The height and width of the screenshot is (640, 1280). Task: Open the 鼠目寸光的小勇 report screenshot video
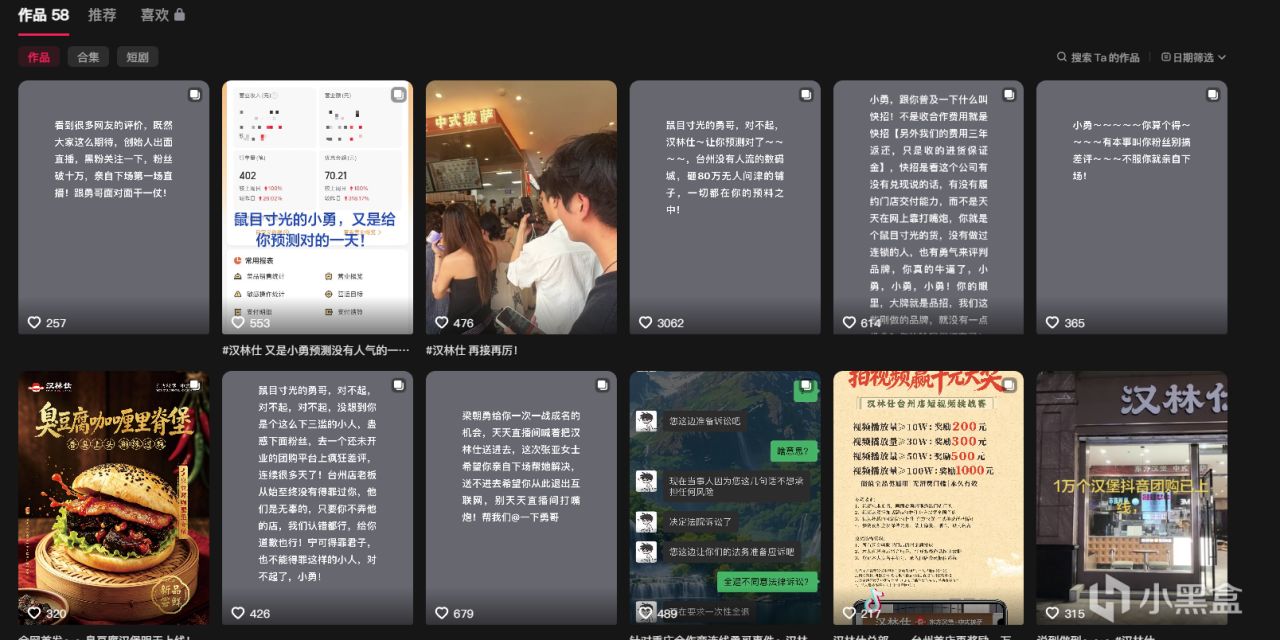coord(317,207)
